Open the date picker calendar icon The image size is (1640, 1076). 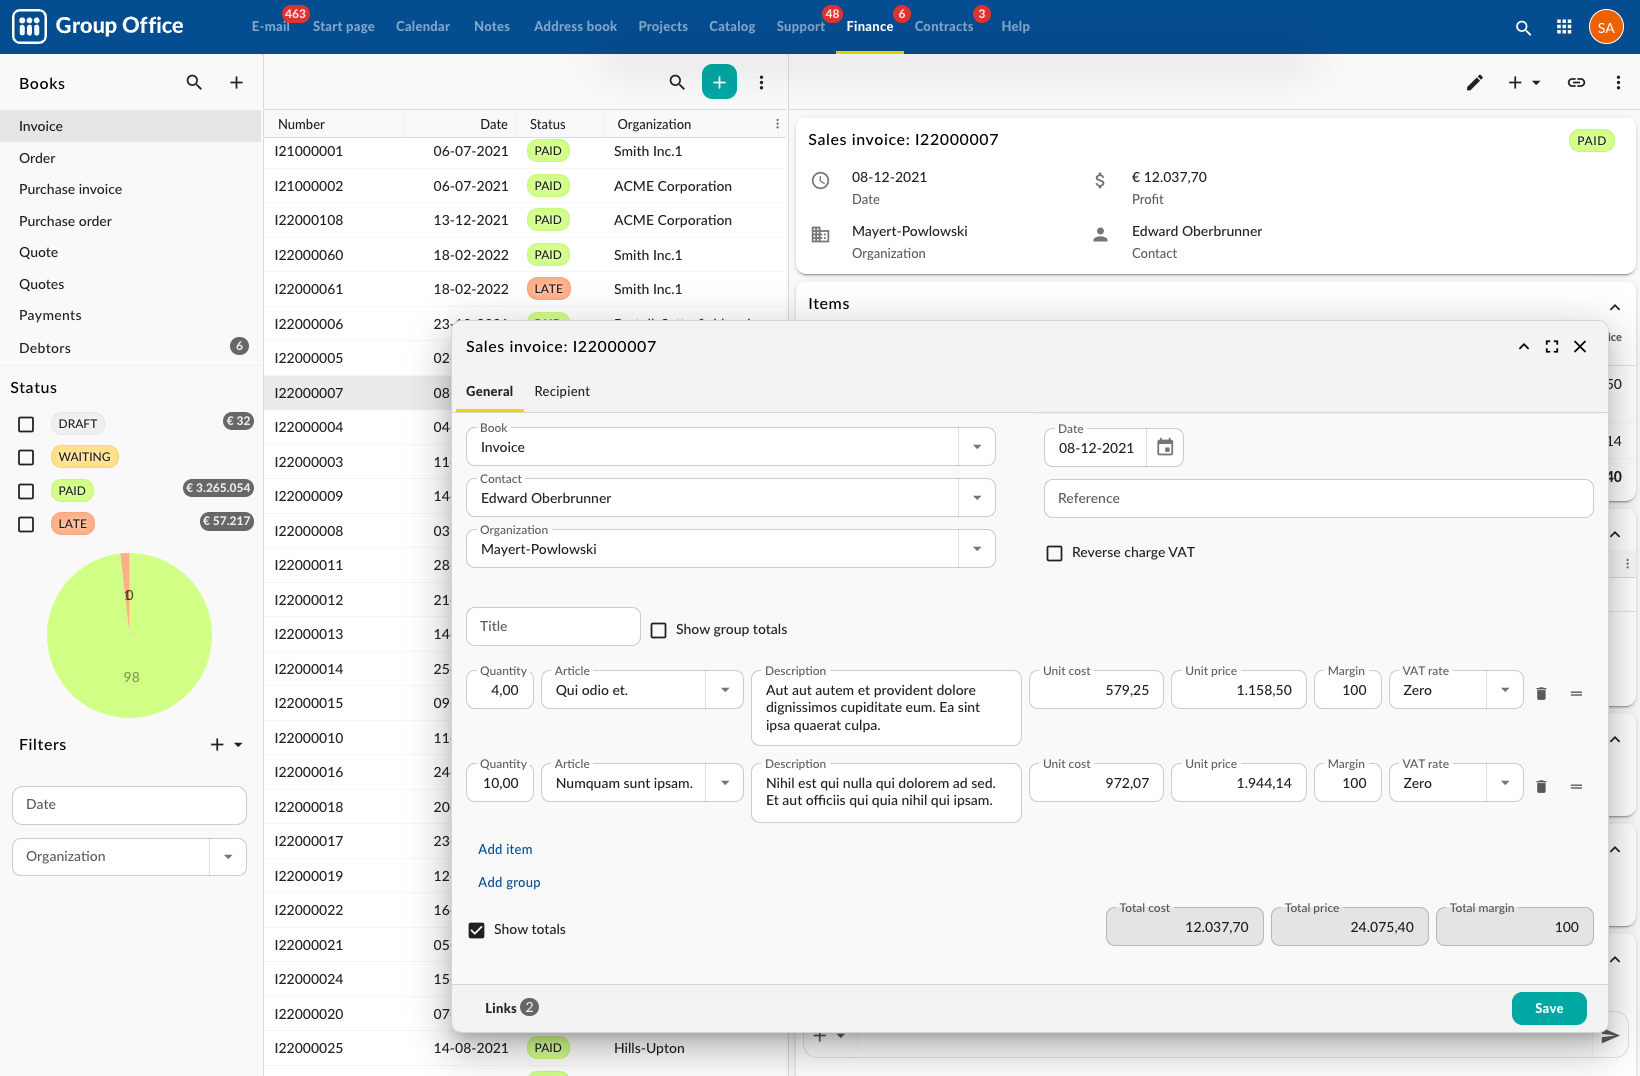point(1165,447)
